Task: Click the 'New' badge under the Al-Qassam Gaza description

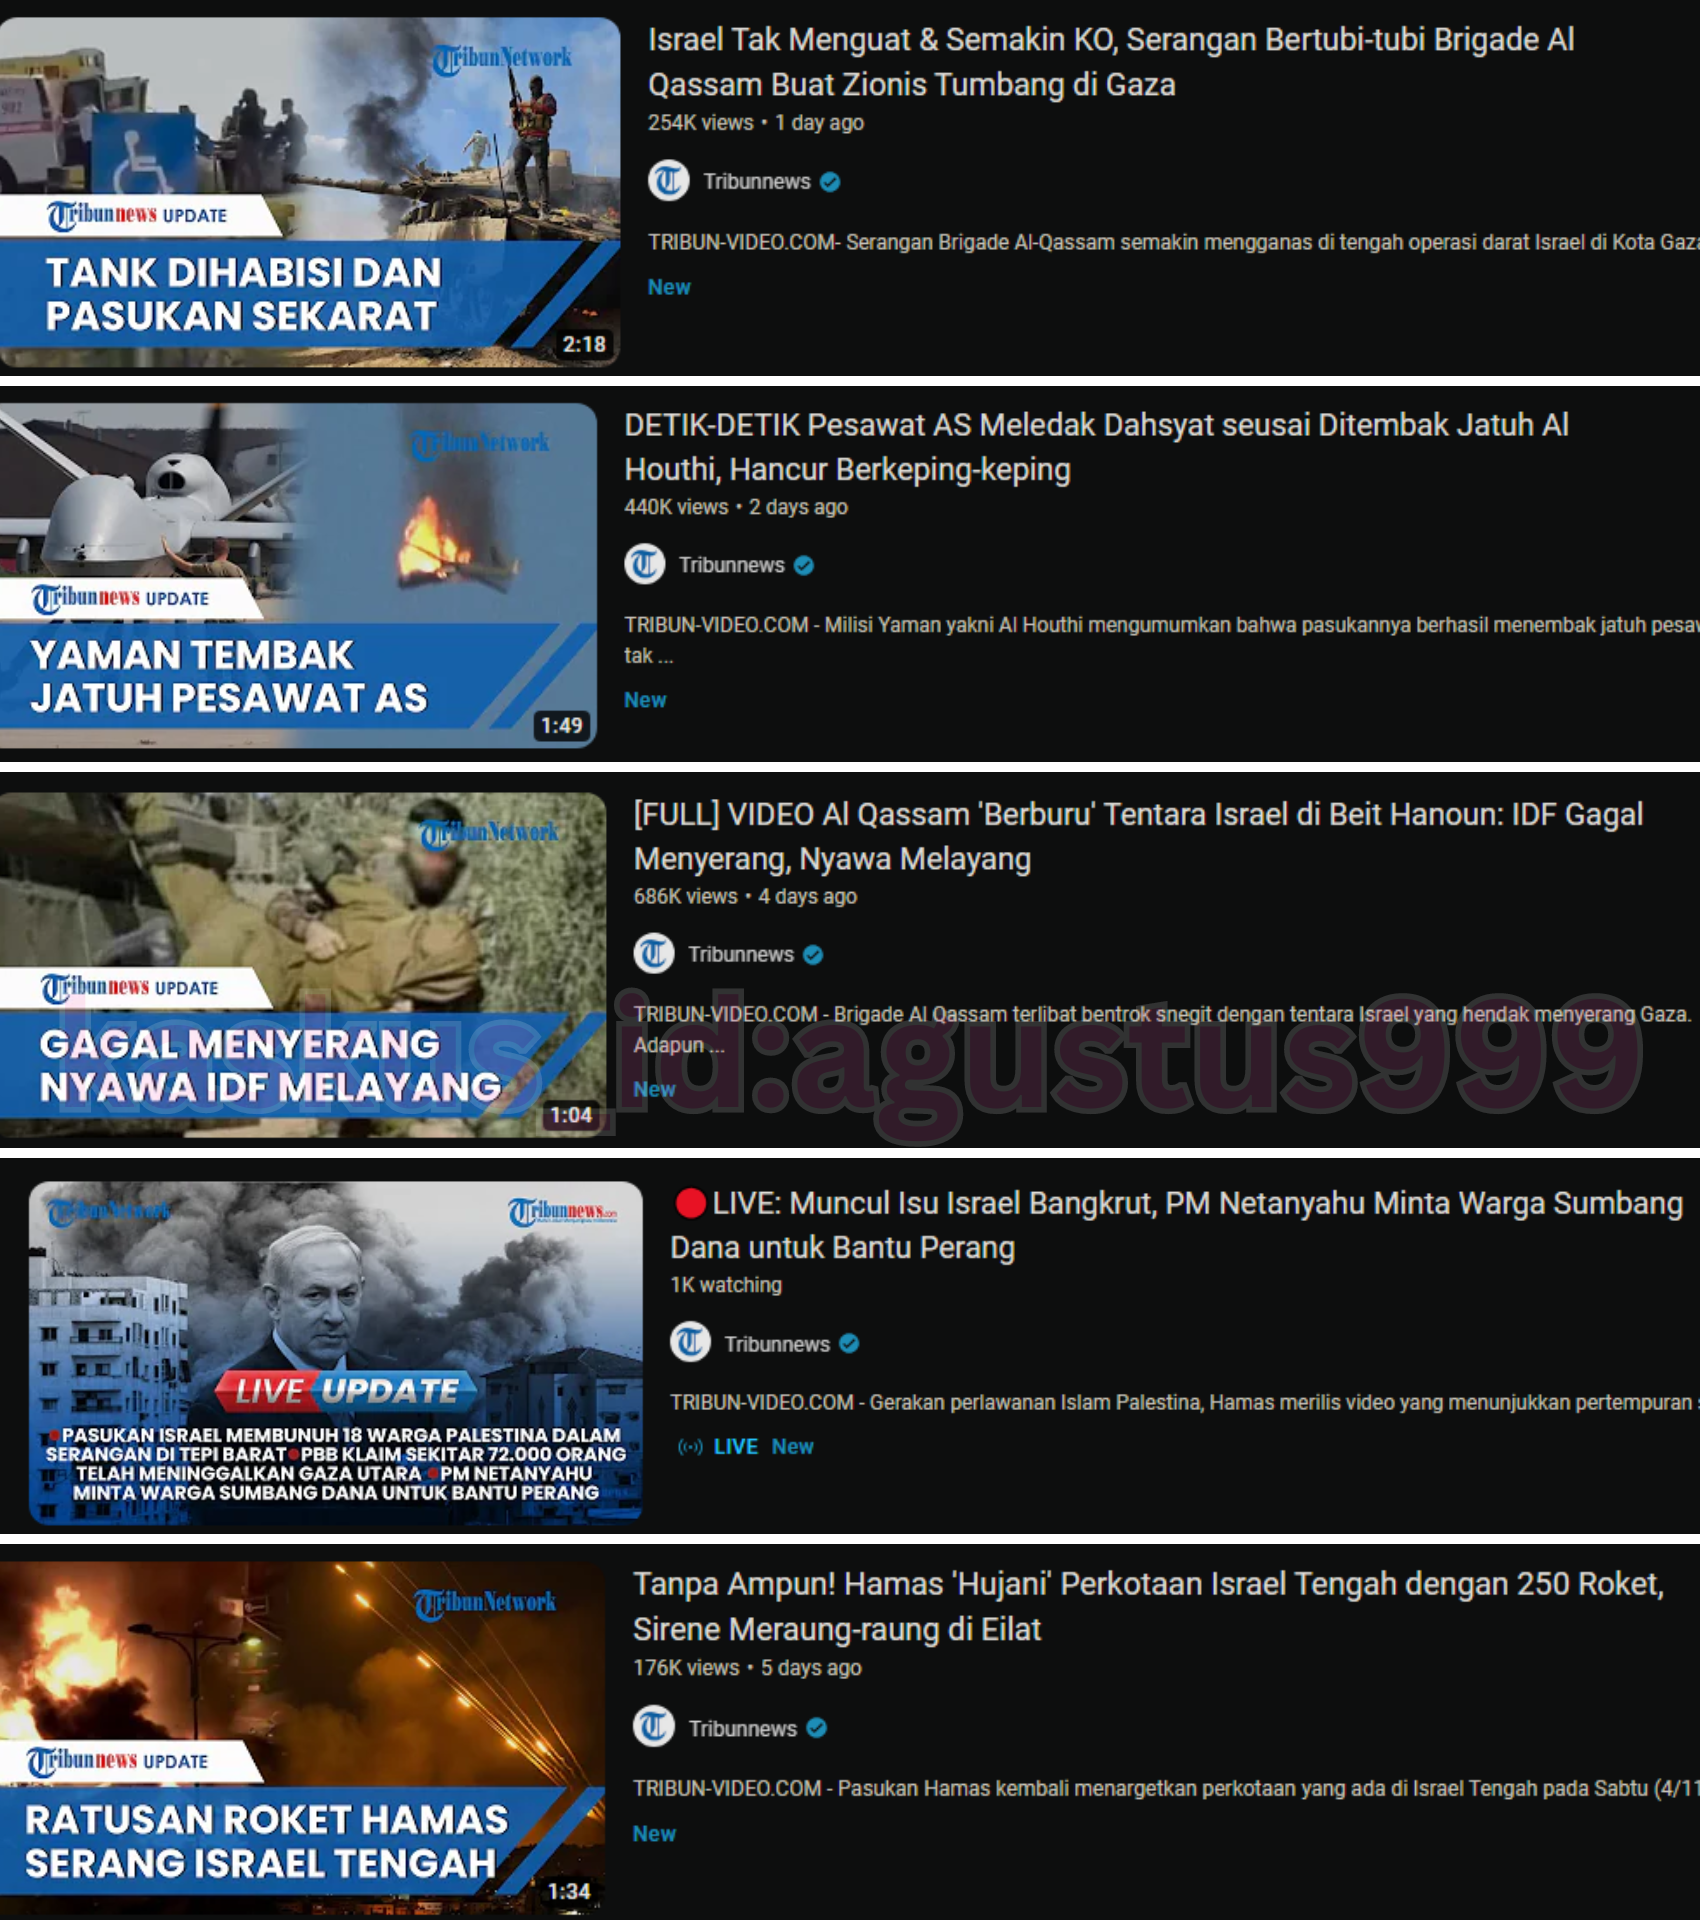Action: 669,287
